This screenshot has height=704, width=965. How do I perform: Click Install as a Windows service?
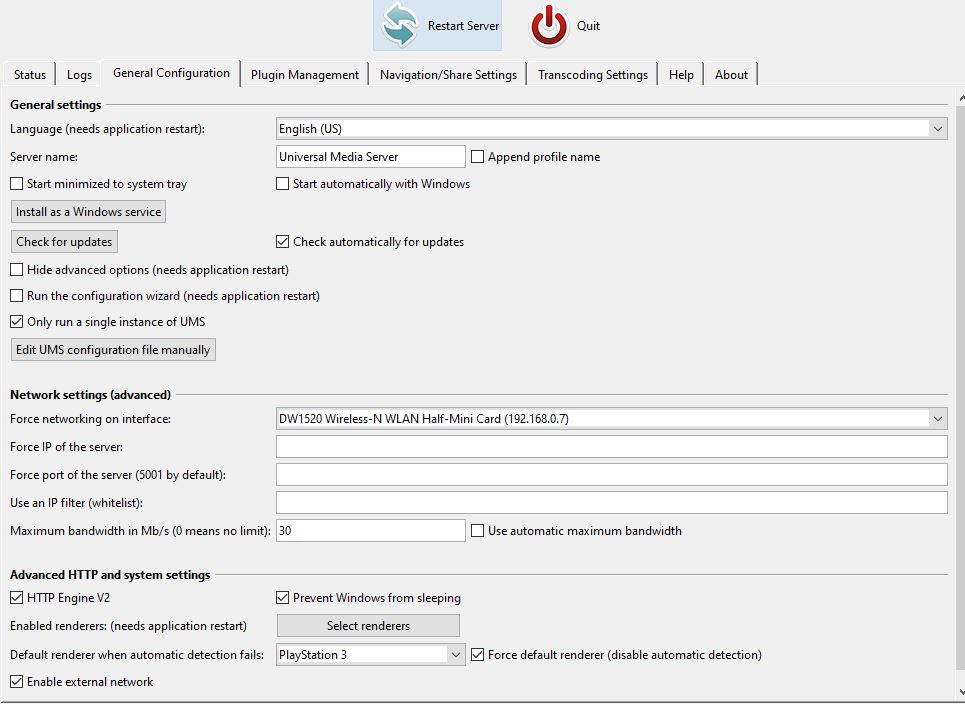[x=89, y=212]
